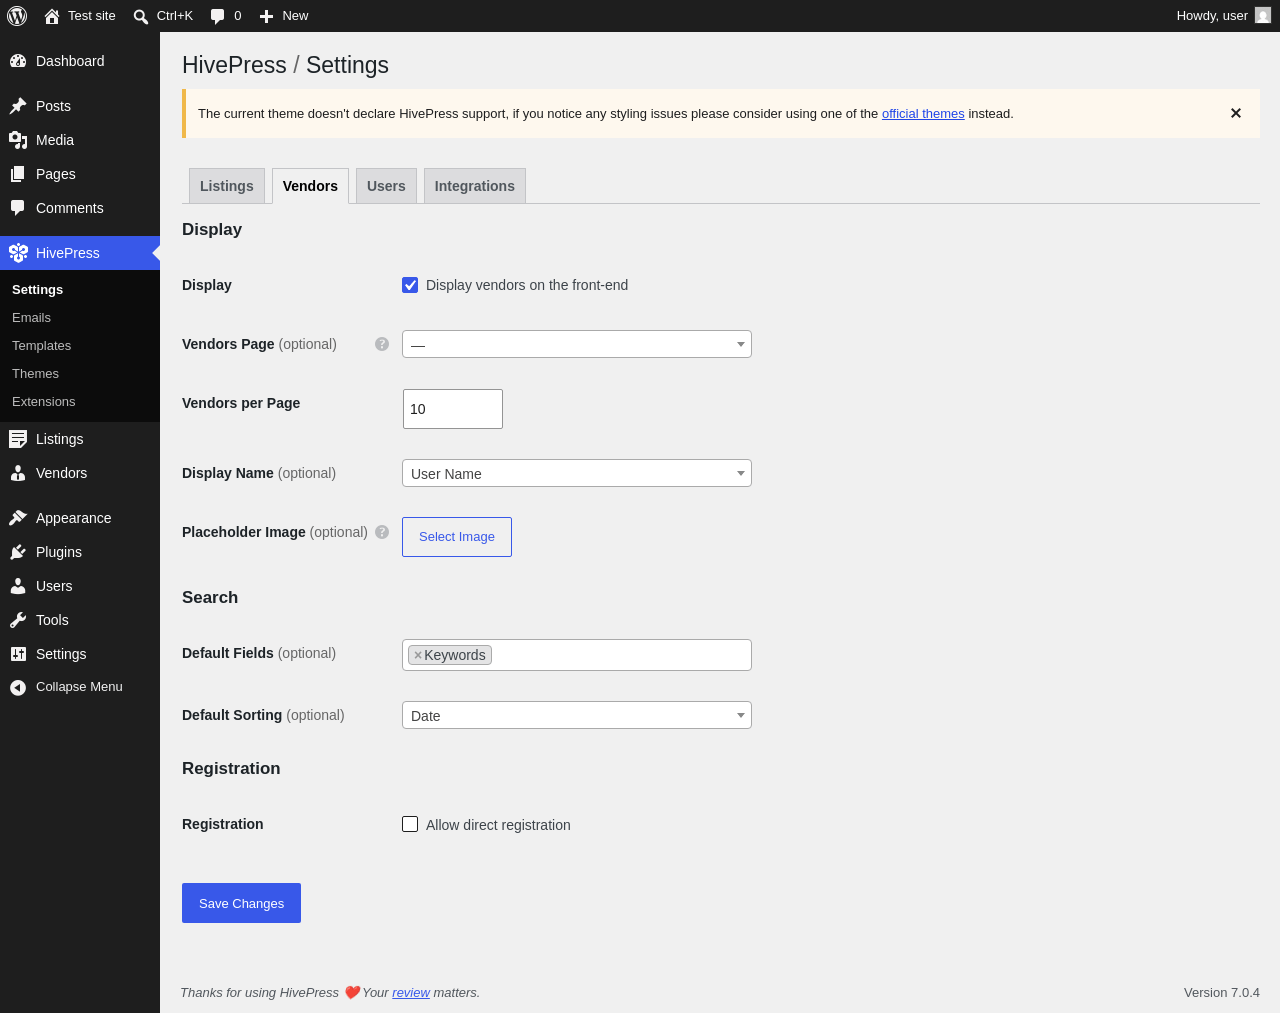Click the Media icon in sidebar
The height and width of the screenshot is (1013, 1280).
[x=18, y=140]
